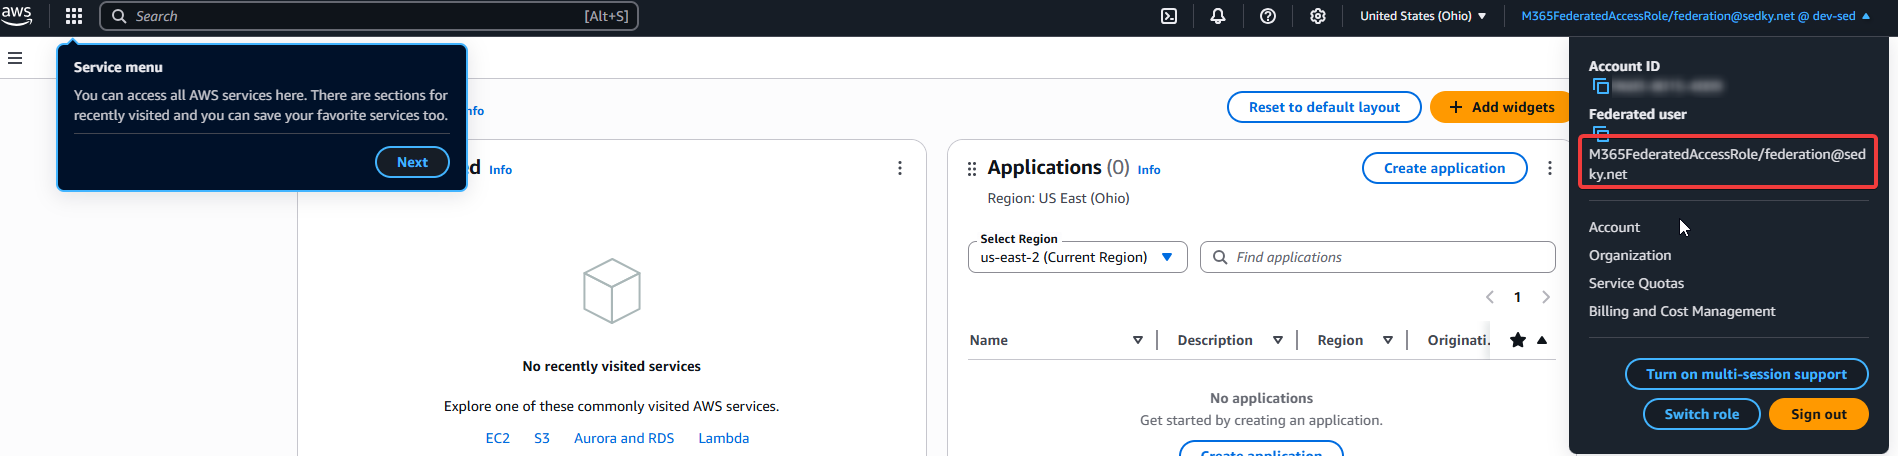Open Info link beside Applications heading
1898x456 pixels.
coord(1149,170)
